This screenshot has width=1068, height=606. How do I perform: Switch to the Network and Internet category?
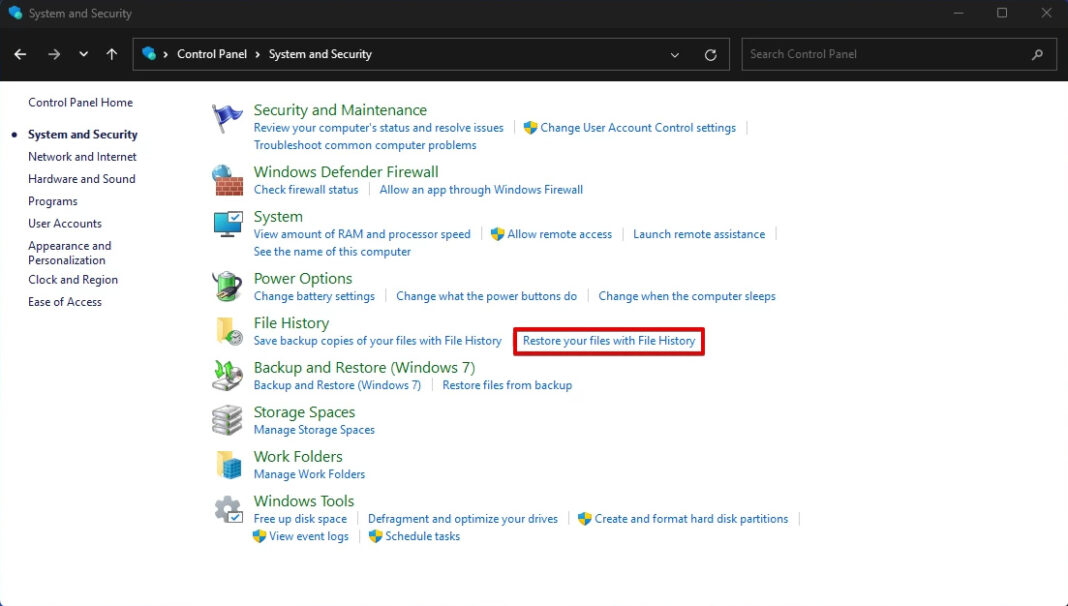pos(82,156)
